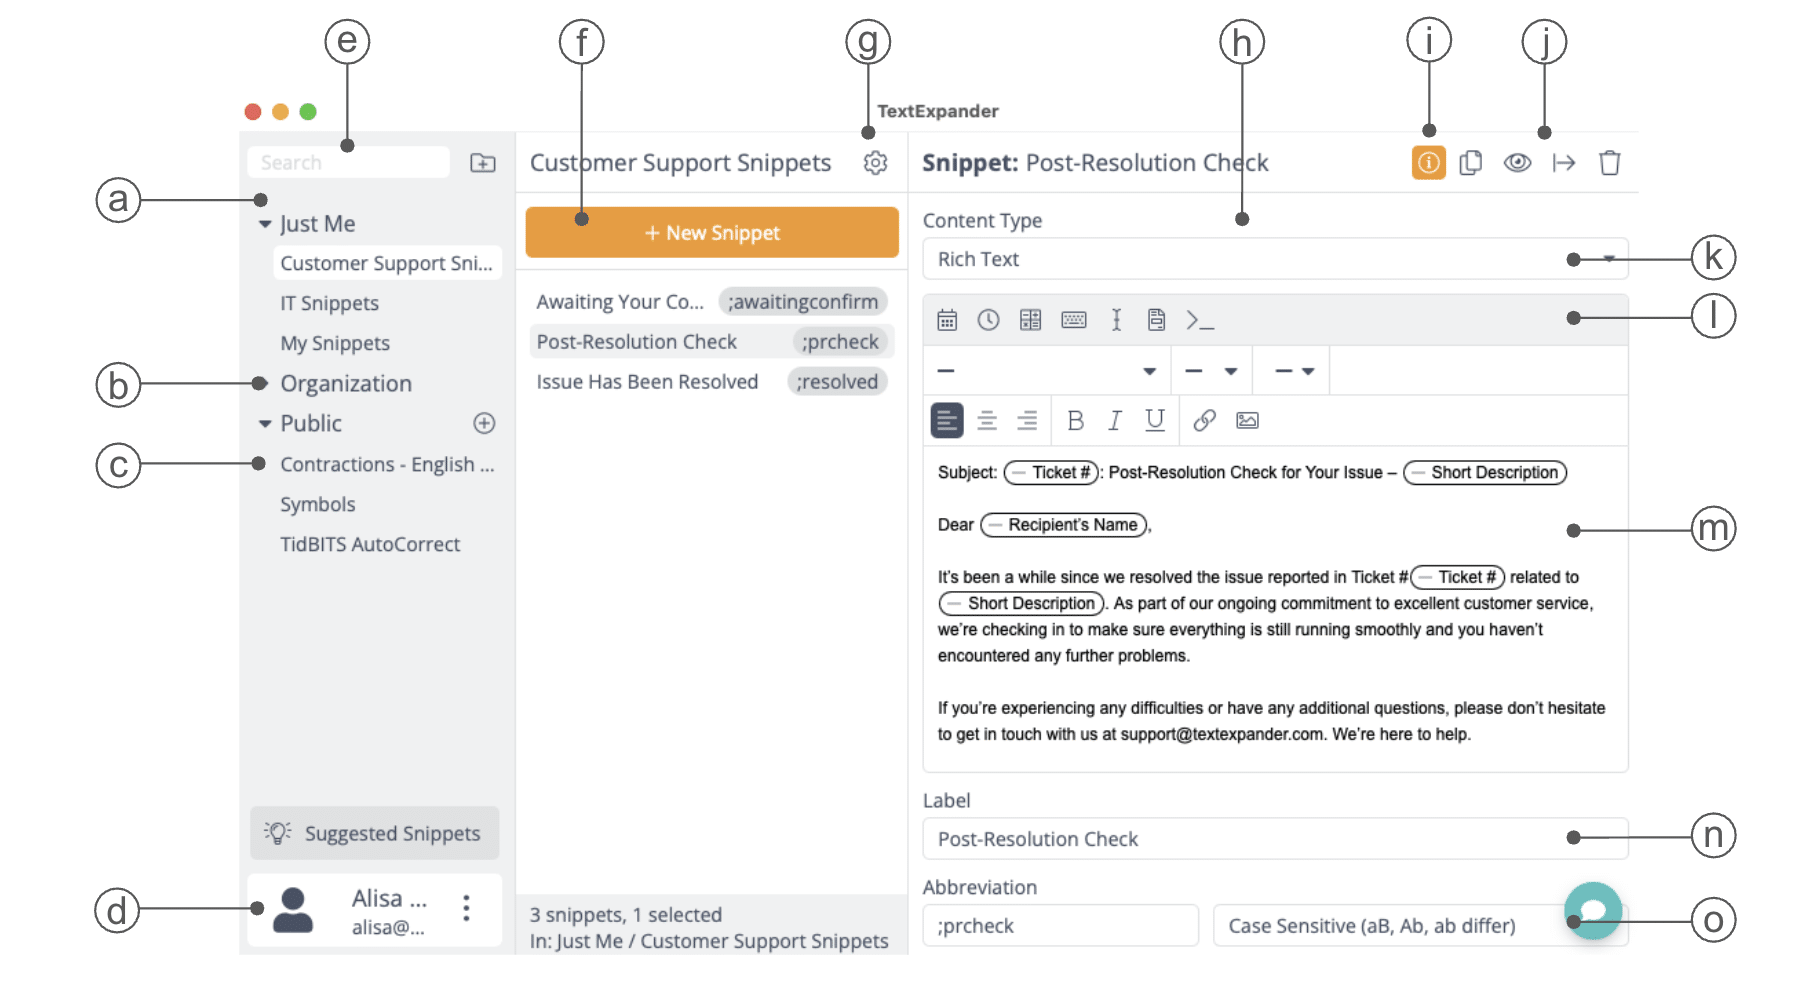Screen dimensions: 1814x990
Task: Toggle the snippet info panel button
Action: point(1428,163)
